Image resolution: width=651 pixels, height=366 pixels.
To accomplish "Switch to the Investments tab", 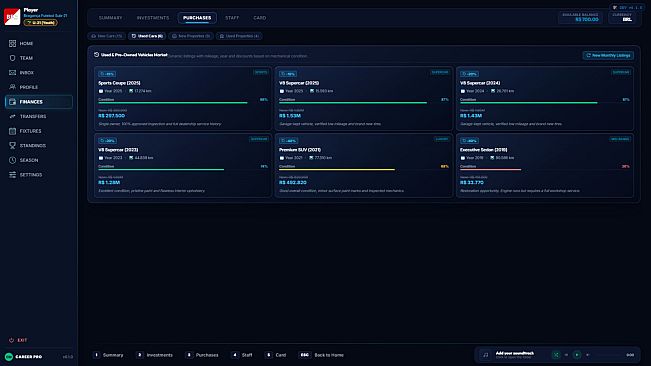I will (153, 18).
